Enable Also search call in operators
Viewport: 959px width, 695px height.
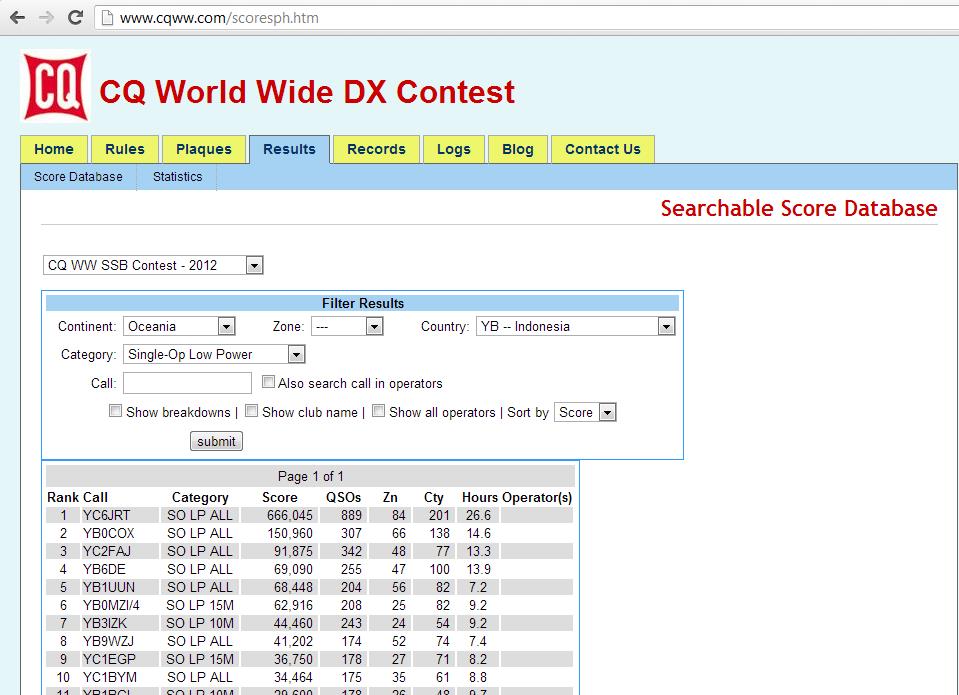pyautogui.click(x=268, y=382)
